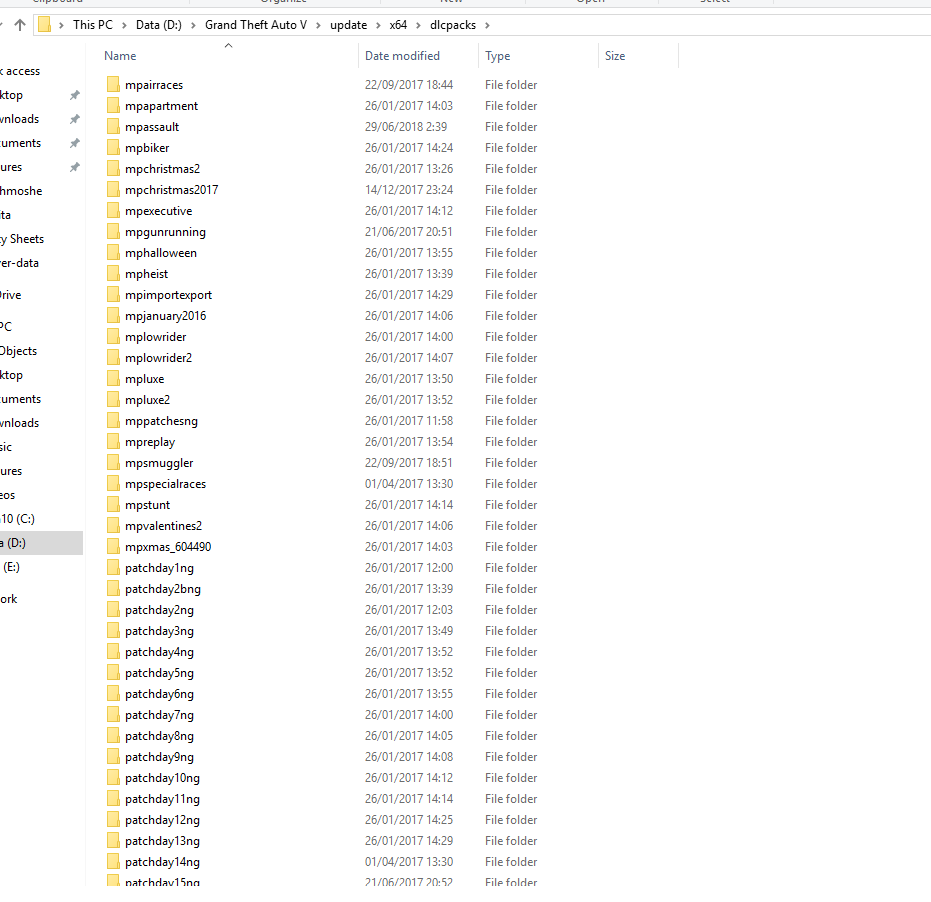Select the patchday8ng folder
Screen dimensions: 931x902
pyautogui.click(x=159, y=736)
